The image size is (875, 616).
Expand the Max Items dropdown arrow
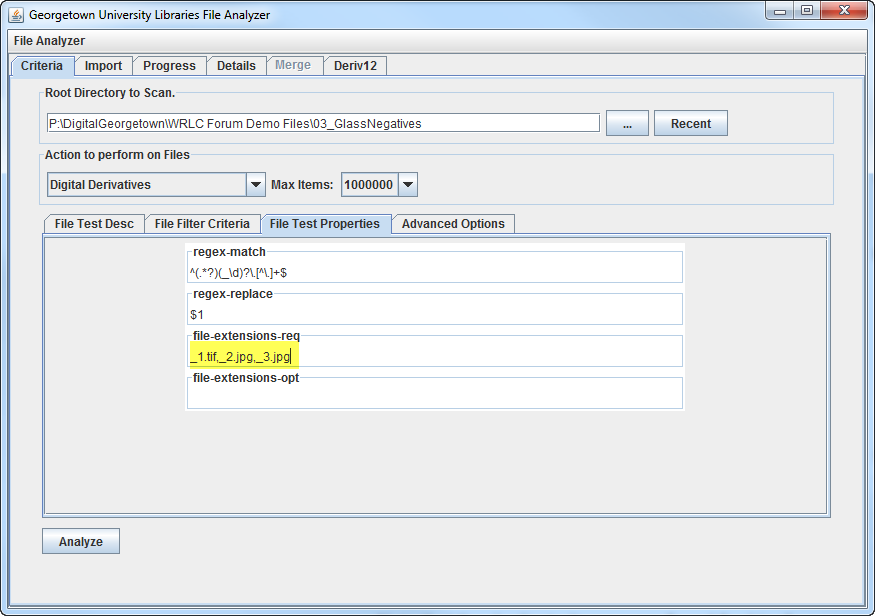click(408, 185)
